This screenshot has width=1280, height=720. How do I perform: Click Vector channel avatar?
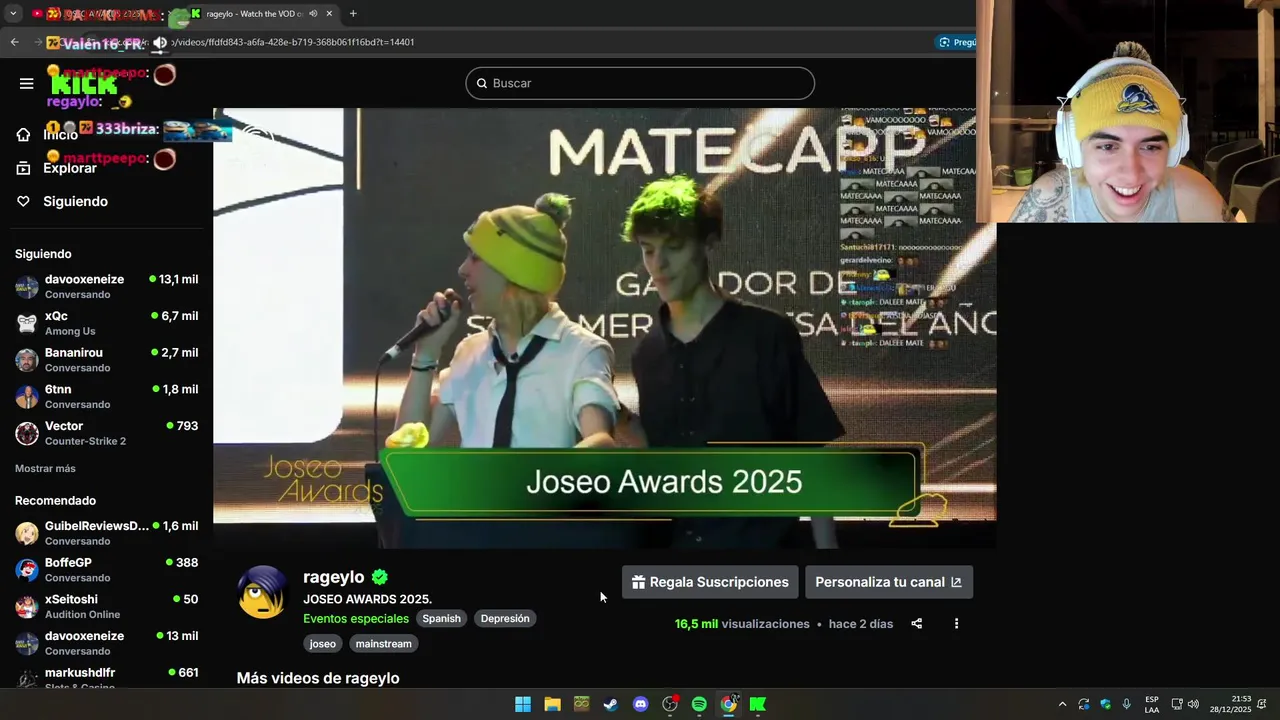pos(27,433)
